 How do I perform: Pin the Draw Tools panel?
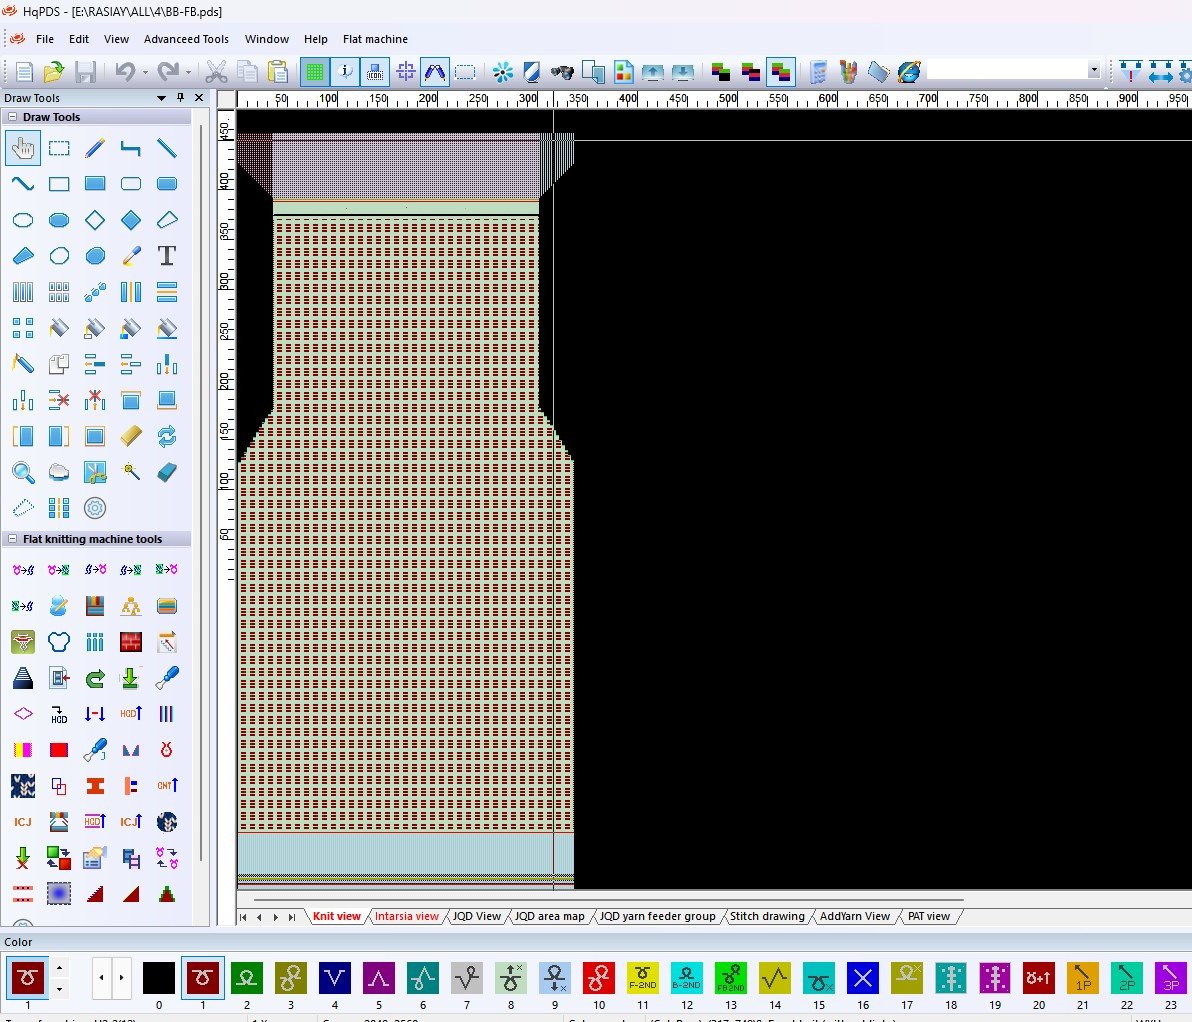pyautogui.click(x=181, y=98)
